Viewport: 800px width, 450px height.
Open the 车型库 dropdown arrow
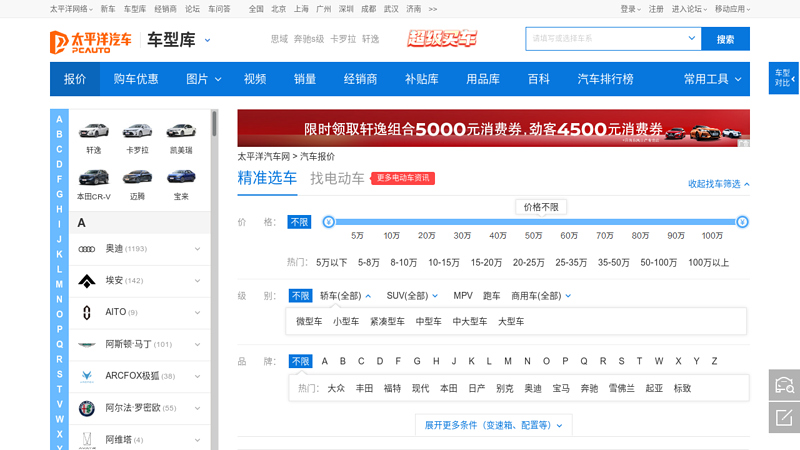pos(207,40)
